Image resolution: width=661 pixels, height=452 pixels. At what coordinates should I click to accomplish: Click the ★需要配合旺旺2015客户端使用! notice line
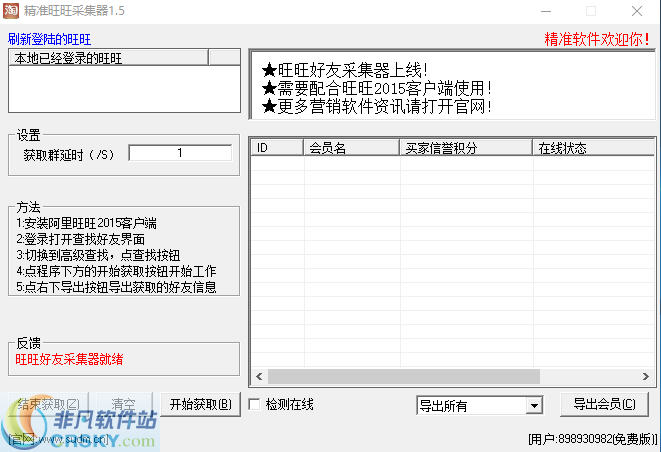point(376,88)
